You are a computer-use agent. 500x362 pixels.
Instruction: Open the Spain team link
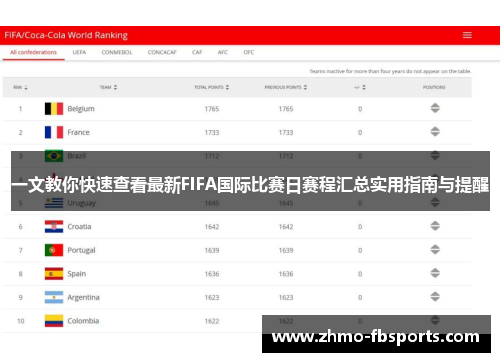(x=77, y=274)
